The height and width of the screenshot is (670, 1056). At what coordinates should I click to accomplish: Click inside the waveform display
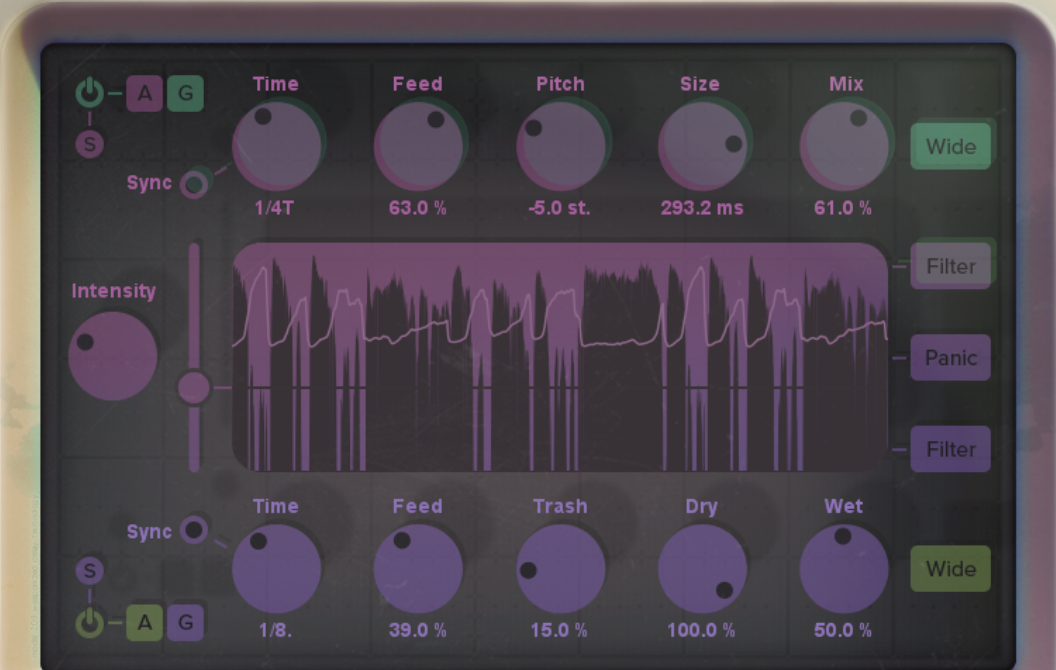coord(560,355)
